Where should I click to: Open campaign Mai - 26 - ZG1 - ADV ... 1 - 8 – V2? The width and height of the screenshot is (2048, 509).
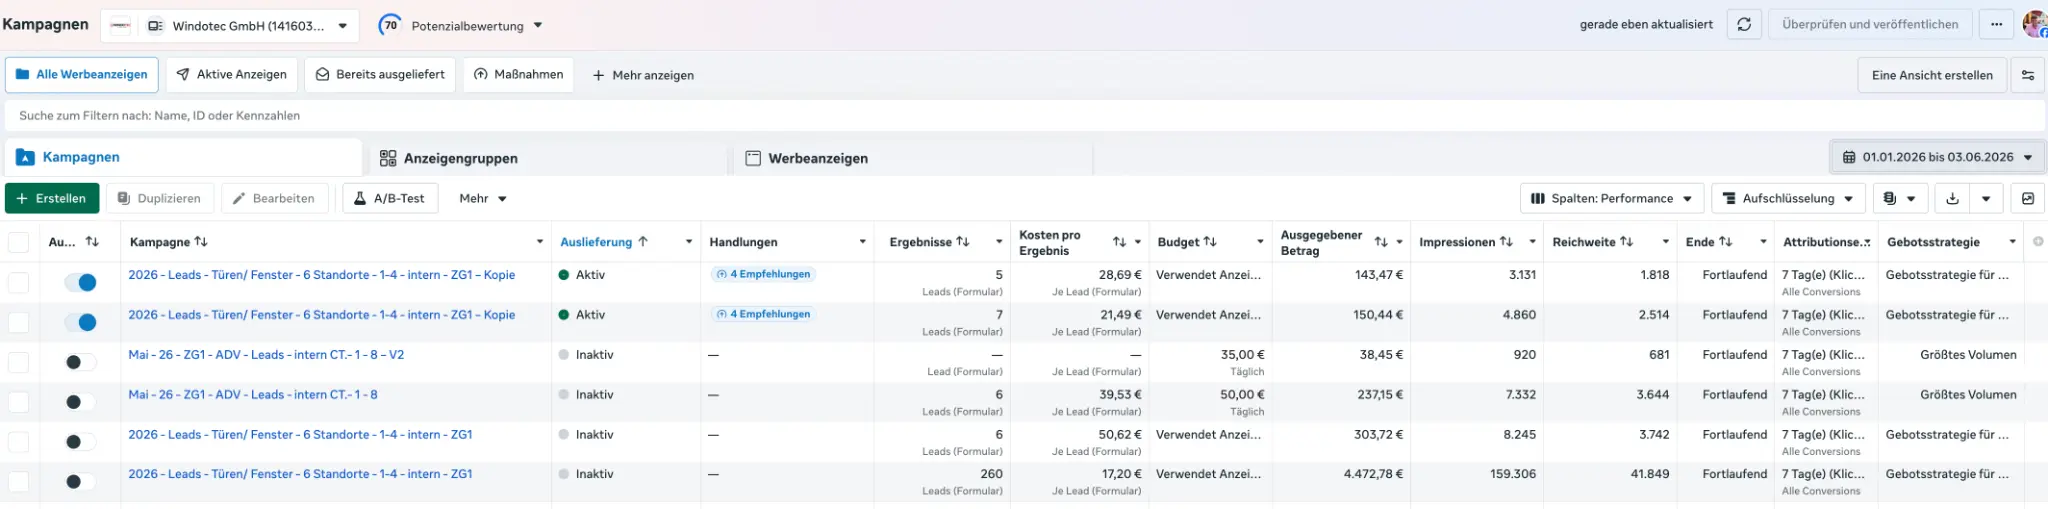point(266,354)
